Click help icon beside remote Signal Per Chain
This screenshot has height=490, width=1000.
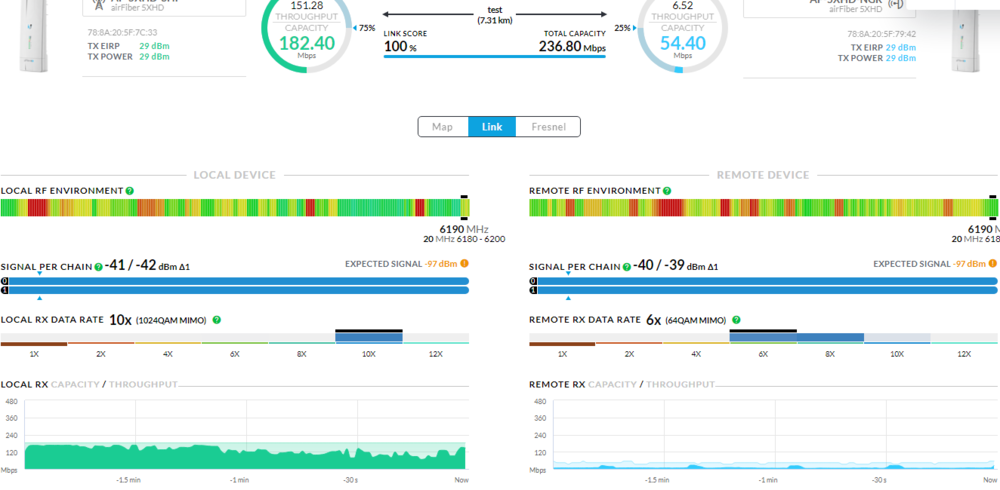click(x=626, y=267)
